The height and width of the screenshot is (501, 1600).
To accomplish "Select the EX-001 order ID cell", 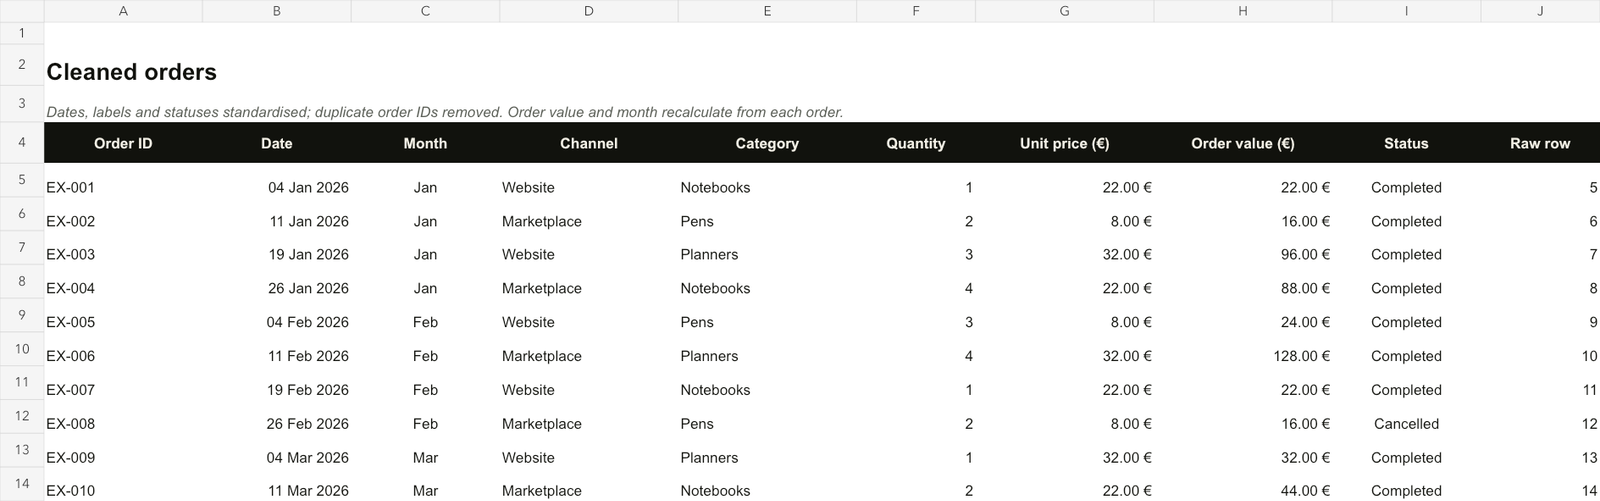I will (123, 187).
